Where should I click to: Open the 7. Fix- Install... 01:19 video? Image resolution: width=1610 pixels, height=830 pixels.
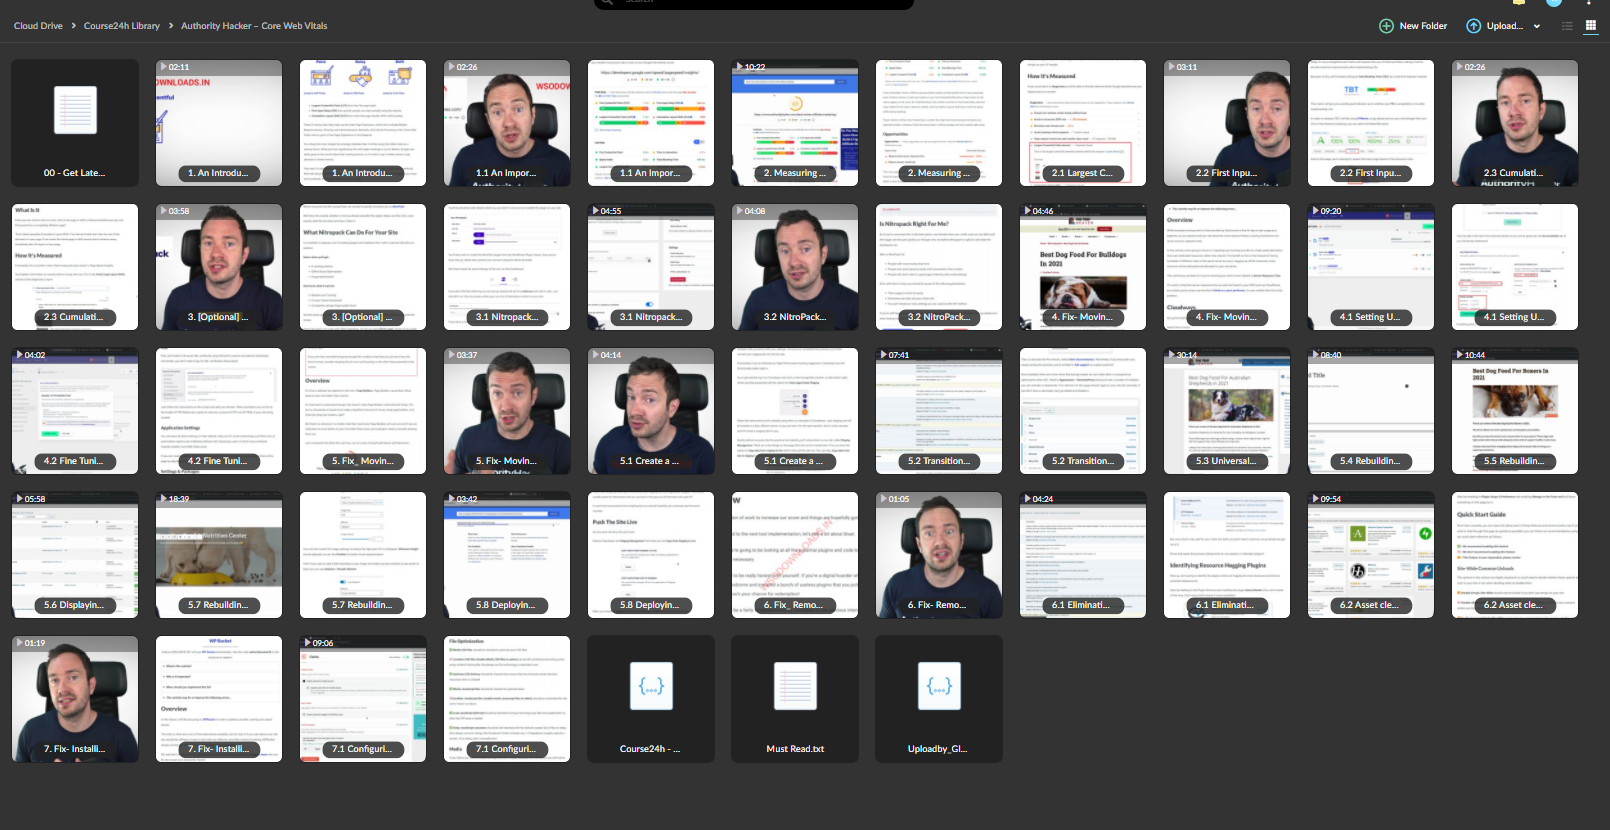[x=75, y=699]
